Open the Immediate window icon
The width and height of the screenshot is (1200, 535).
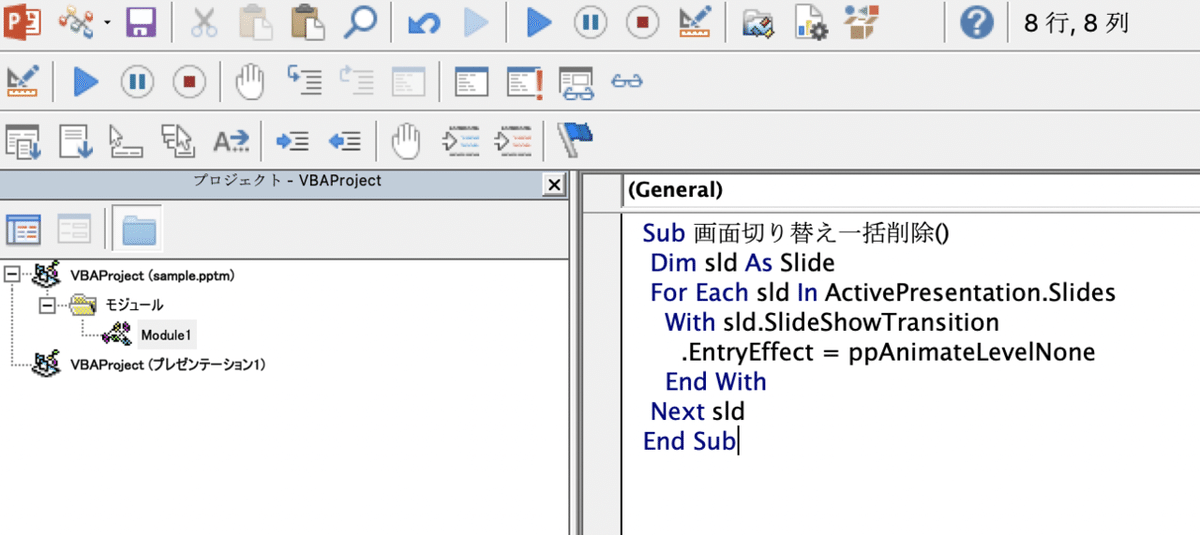[x=524, y=82]
